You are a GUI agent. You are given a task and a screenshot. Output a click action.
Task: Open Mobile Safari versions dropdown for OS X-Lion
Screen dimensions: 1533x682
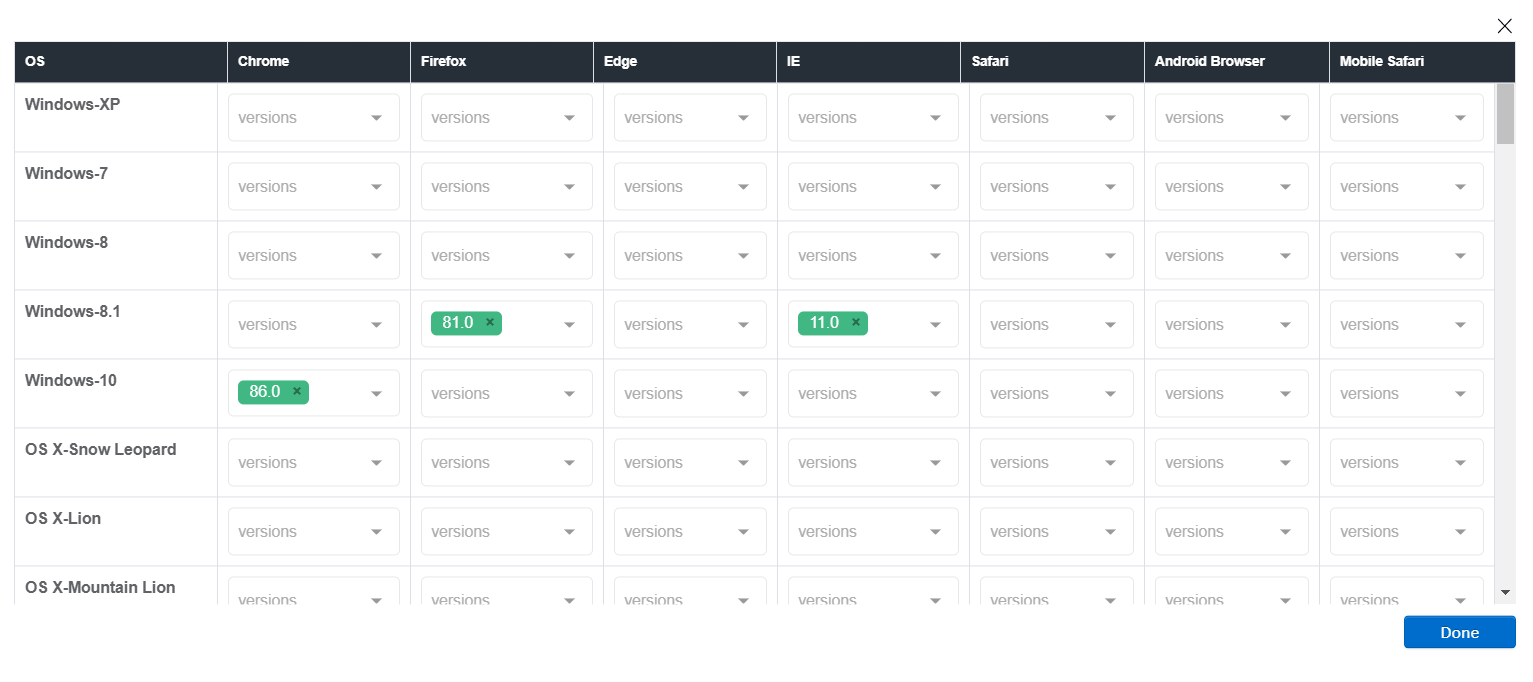(1407, 532)
